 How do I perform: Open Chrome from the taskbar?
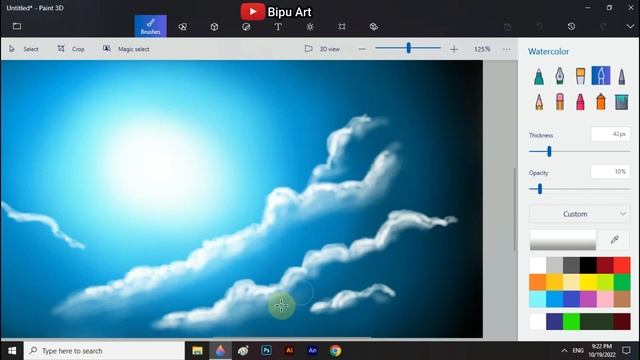[x=336, y=351]
